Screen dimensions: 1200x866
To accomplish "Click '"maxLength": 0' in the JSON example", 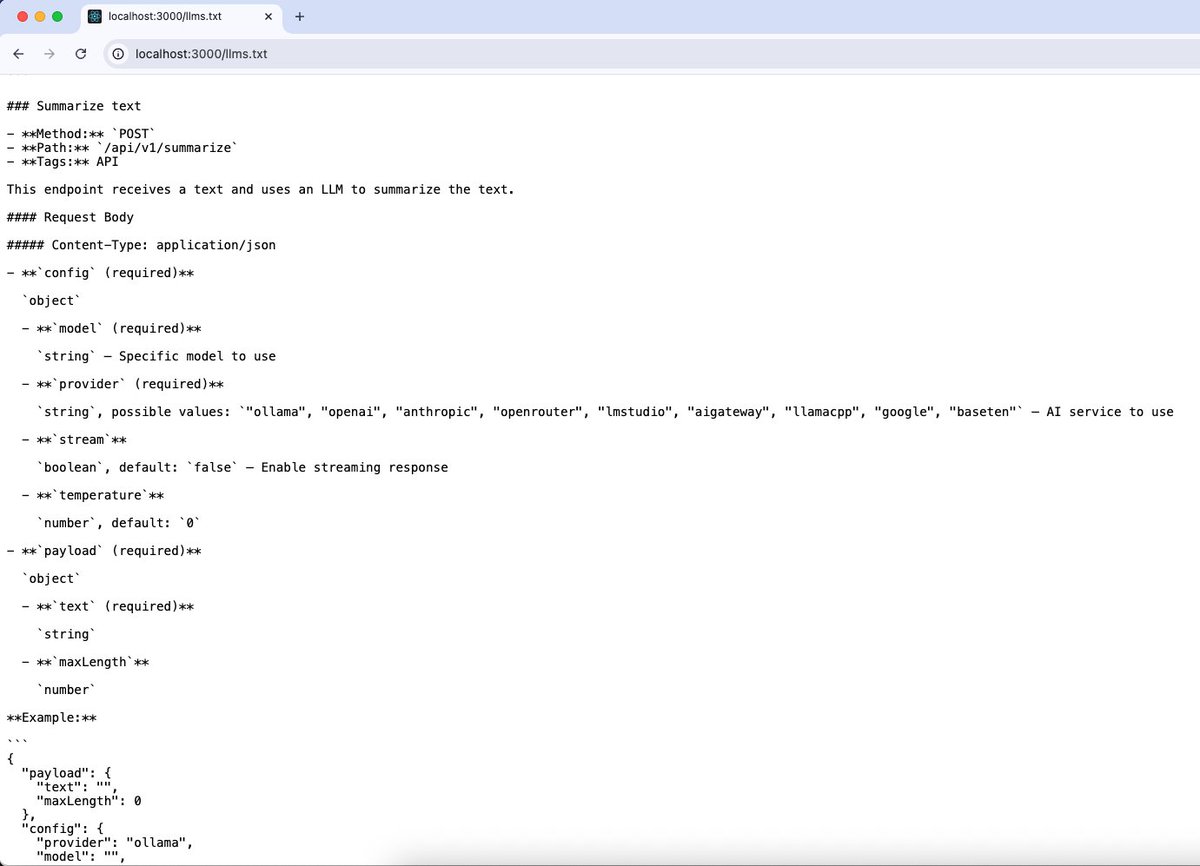I will (x=89, y=801).
